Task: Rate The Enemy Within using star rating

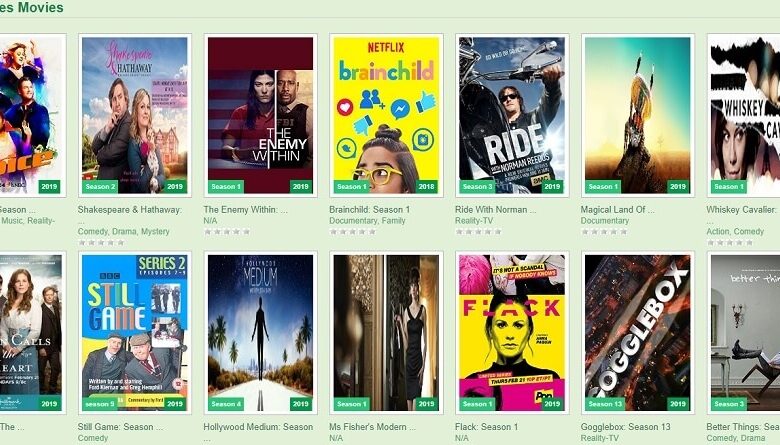Action: pyautogui.click(x=227, y=232)
